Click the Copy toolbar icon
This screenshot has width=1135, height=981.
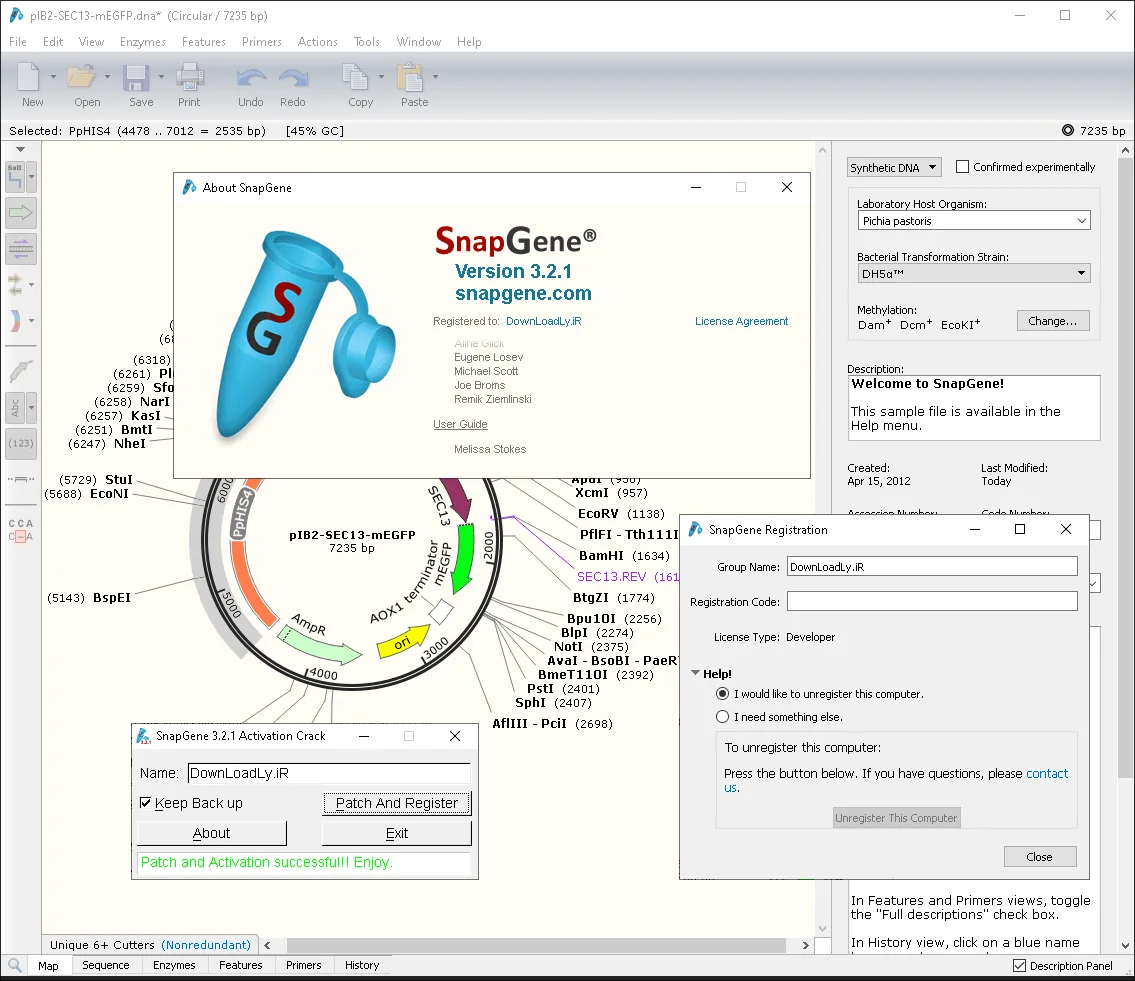[x=356, y=77]
